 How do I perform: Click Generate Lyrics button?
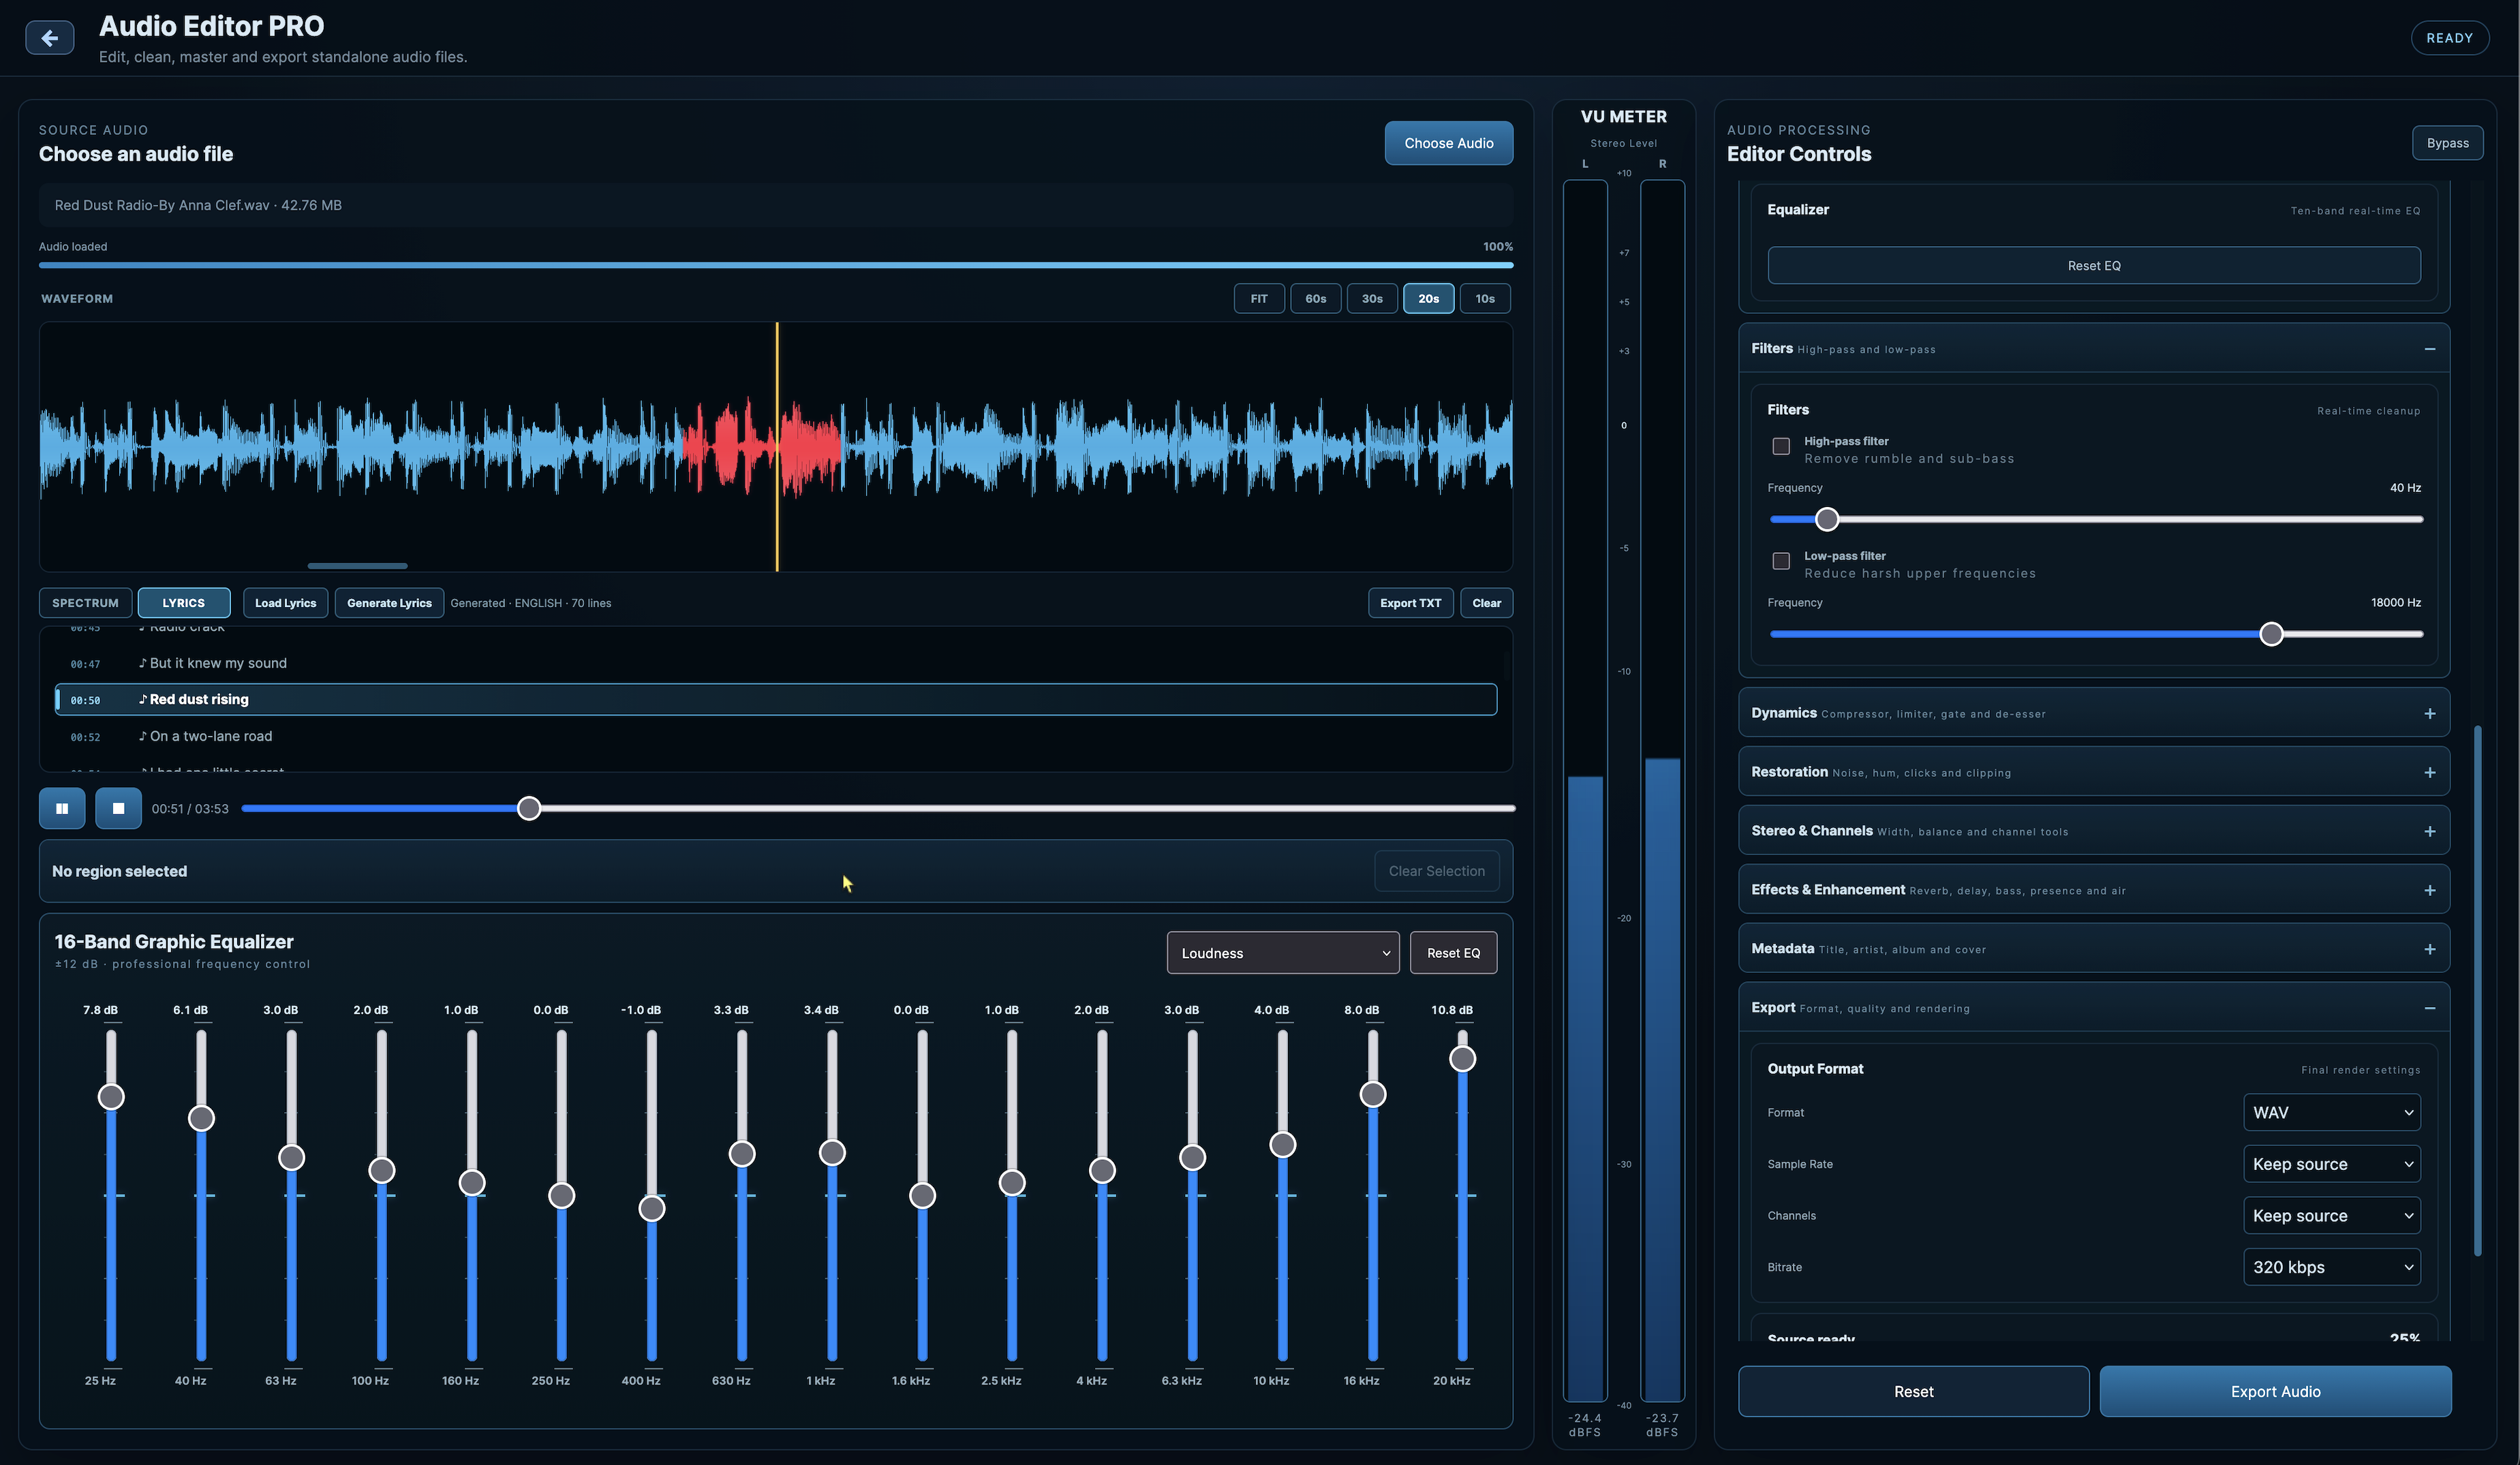(x=389, y=603)
